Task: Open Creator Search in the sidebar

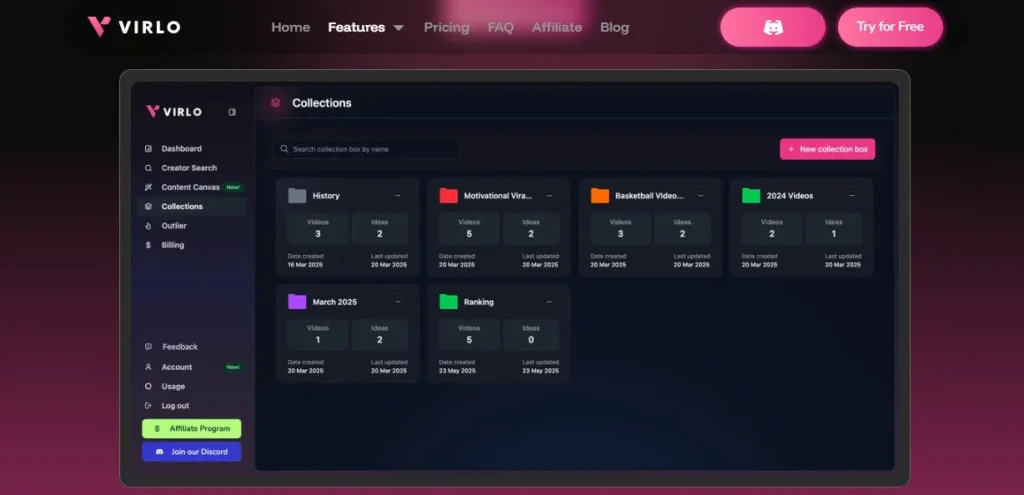Action: (191, 168)
